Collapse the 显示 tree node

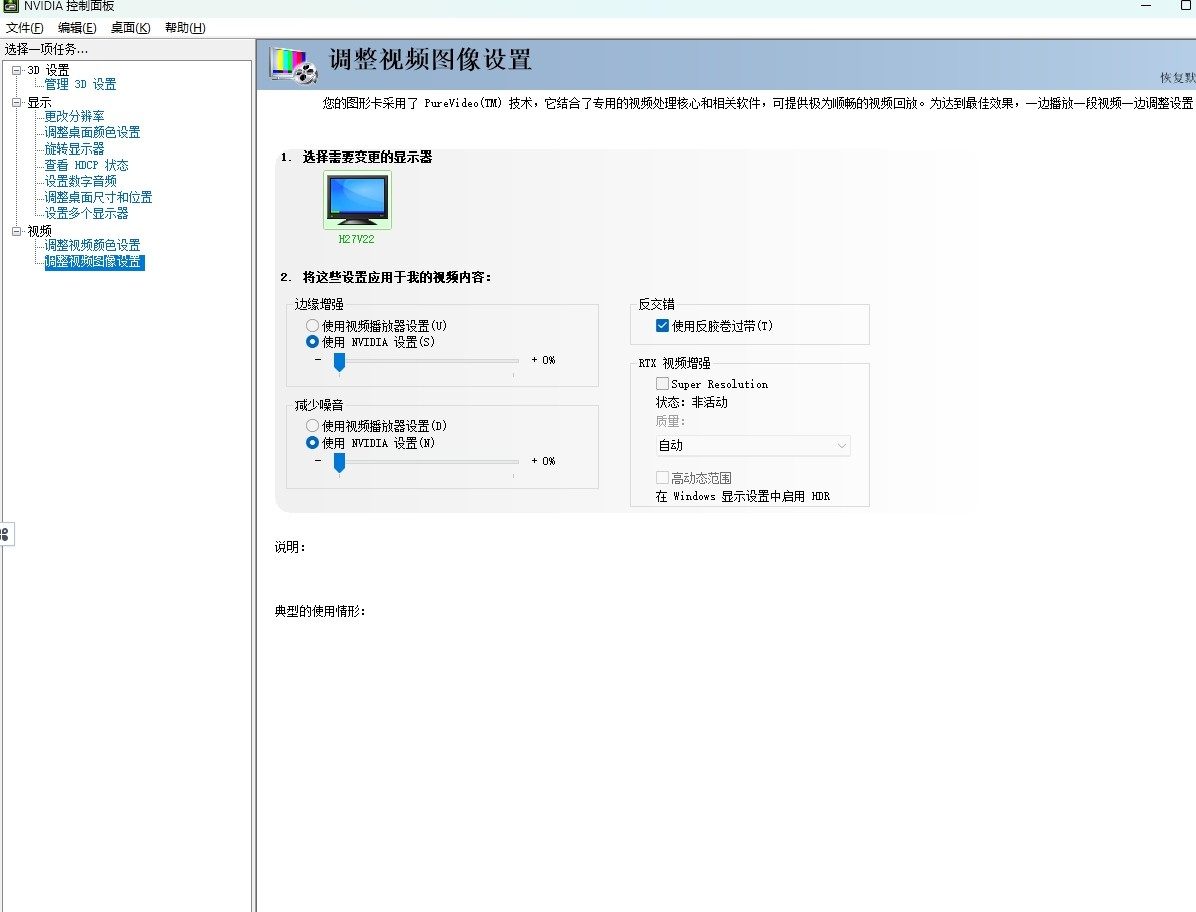point(16,102)
